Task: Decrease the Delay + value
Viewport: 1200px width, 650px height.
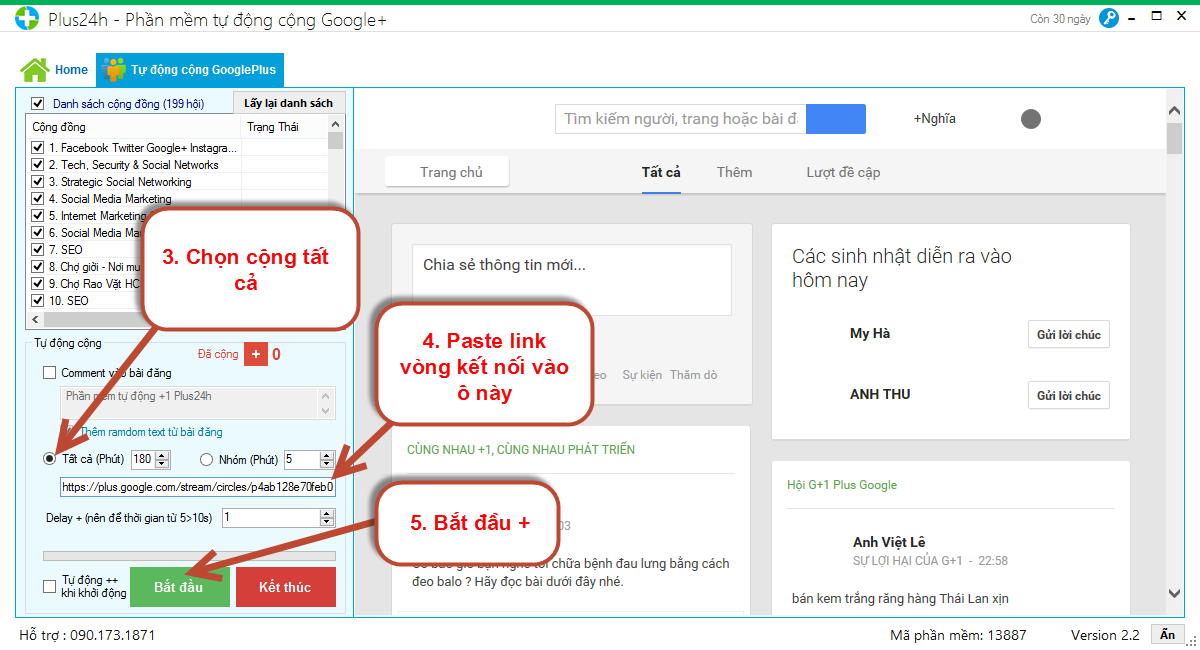Action: tap(327, 523)
